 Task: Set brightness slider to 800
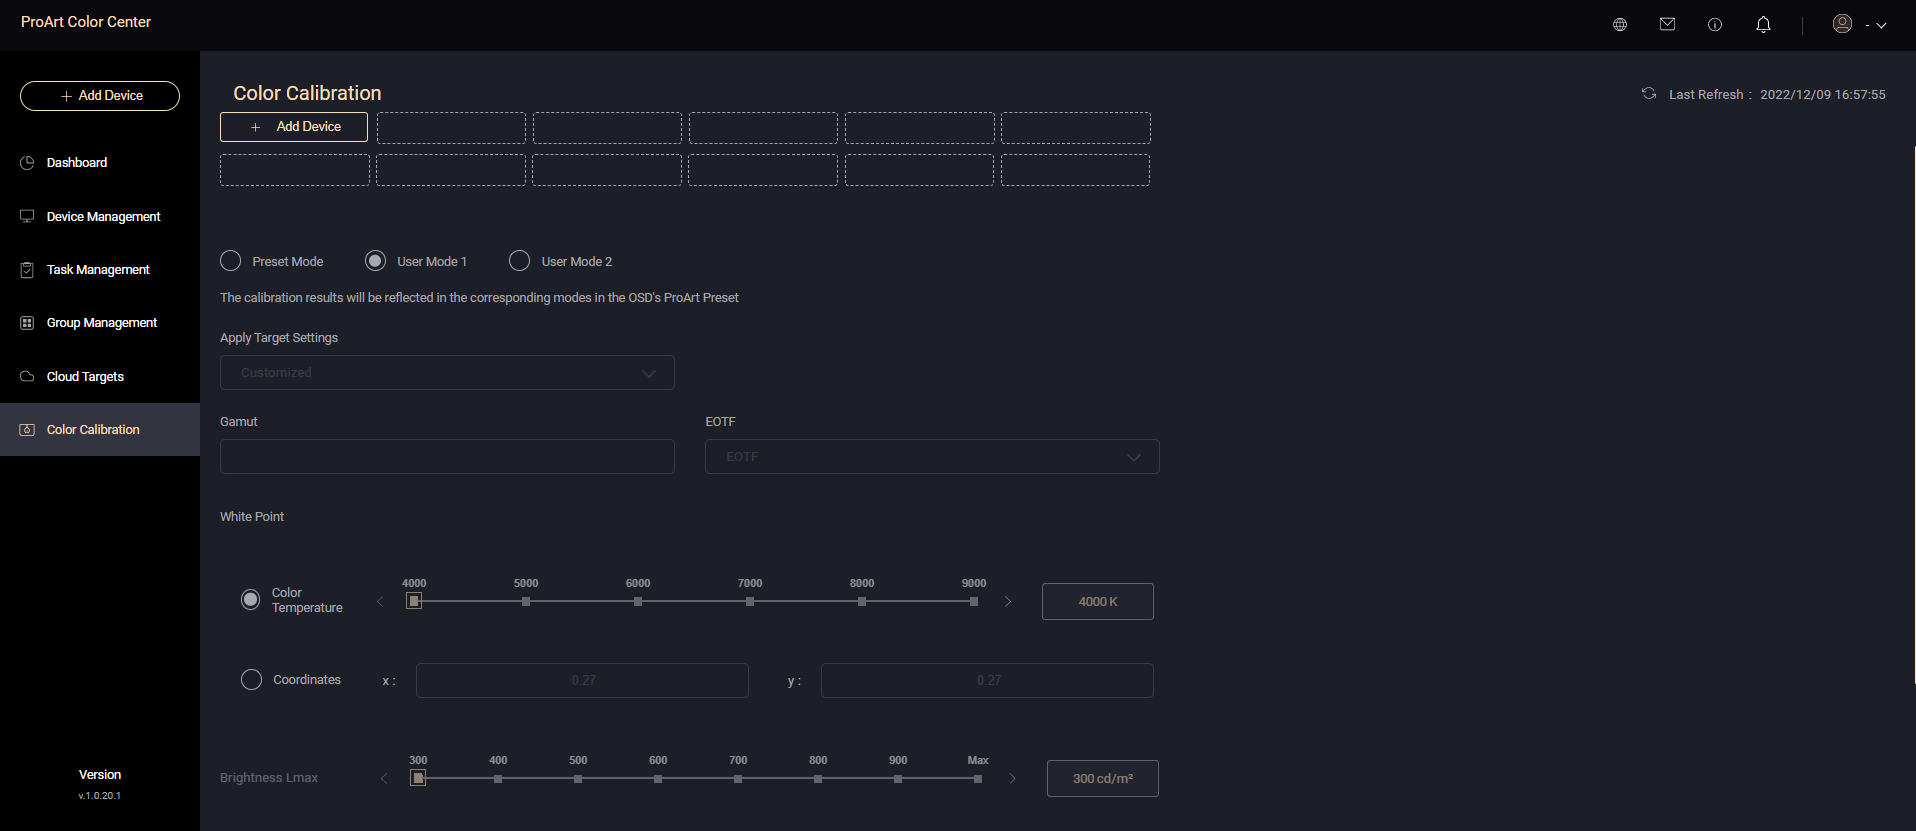click(x=818, y=778)
